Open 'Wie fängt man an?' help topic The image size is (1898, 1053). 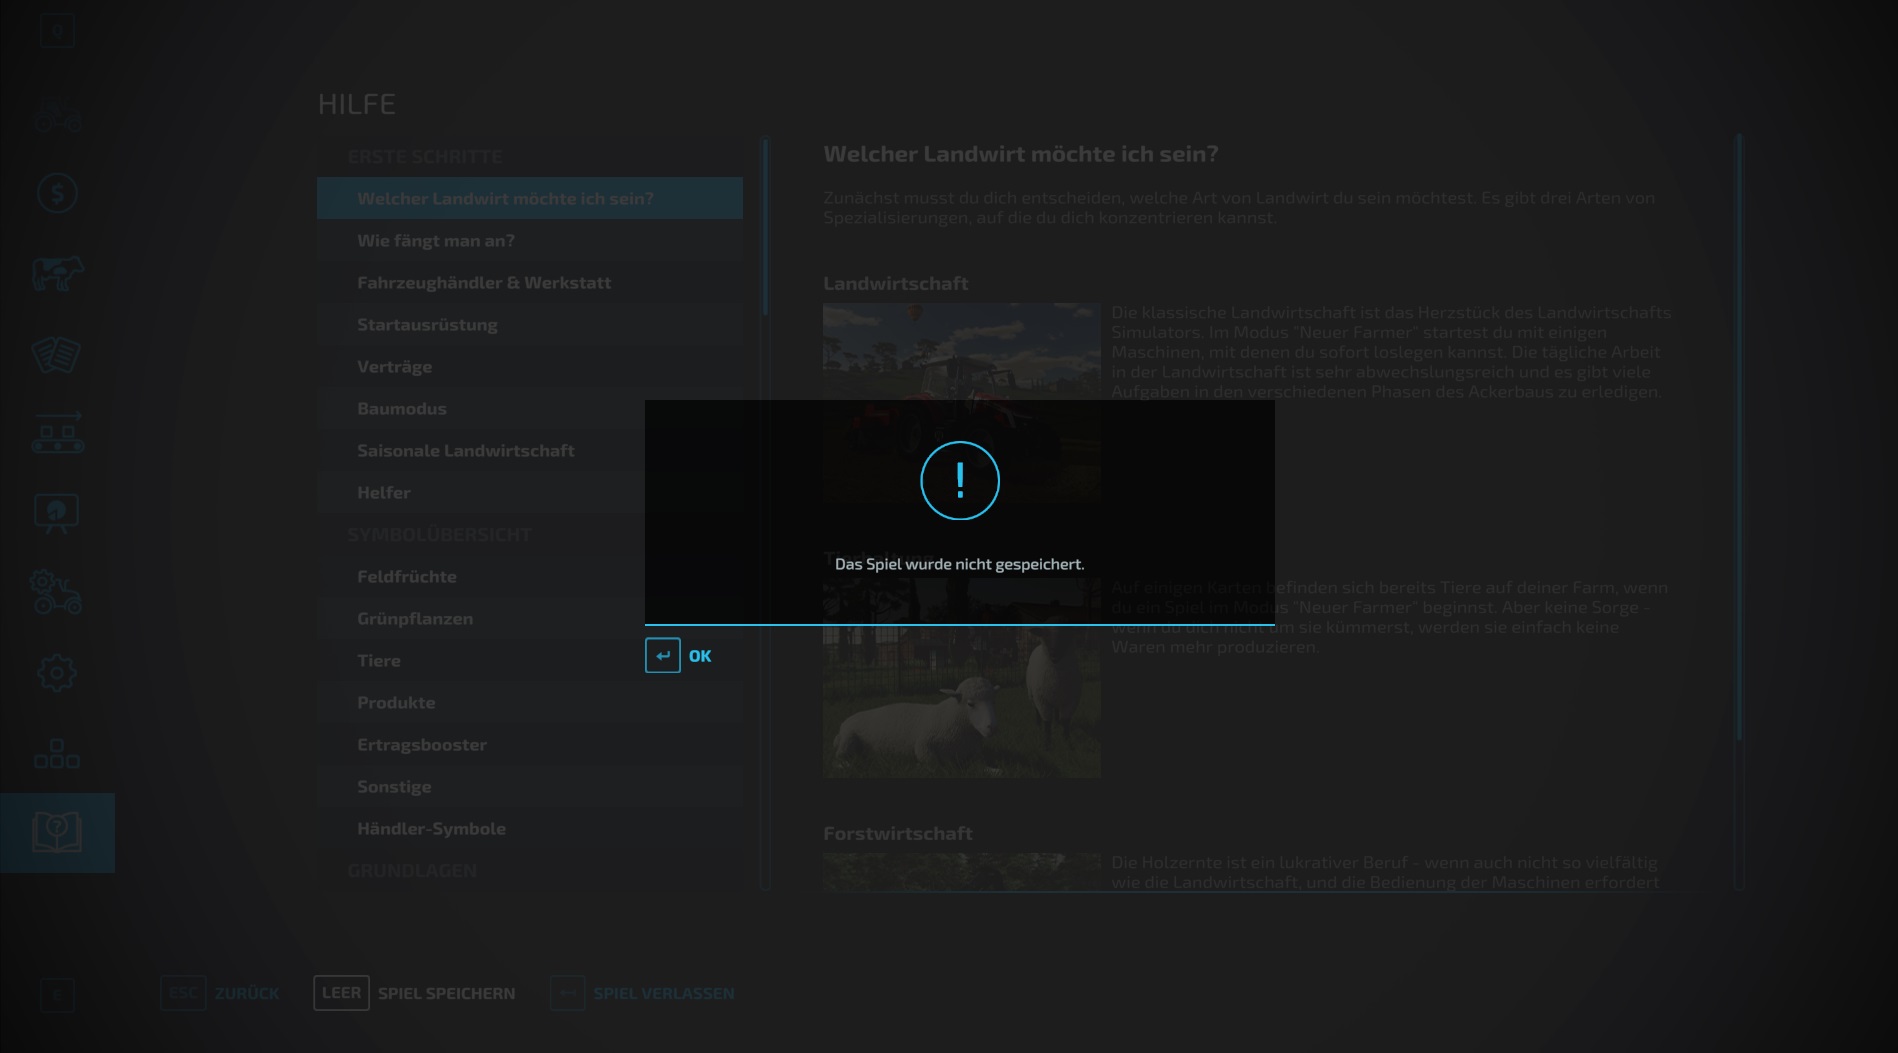coord(530,240)
